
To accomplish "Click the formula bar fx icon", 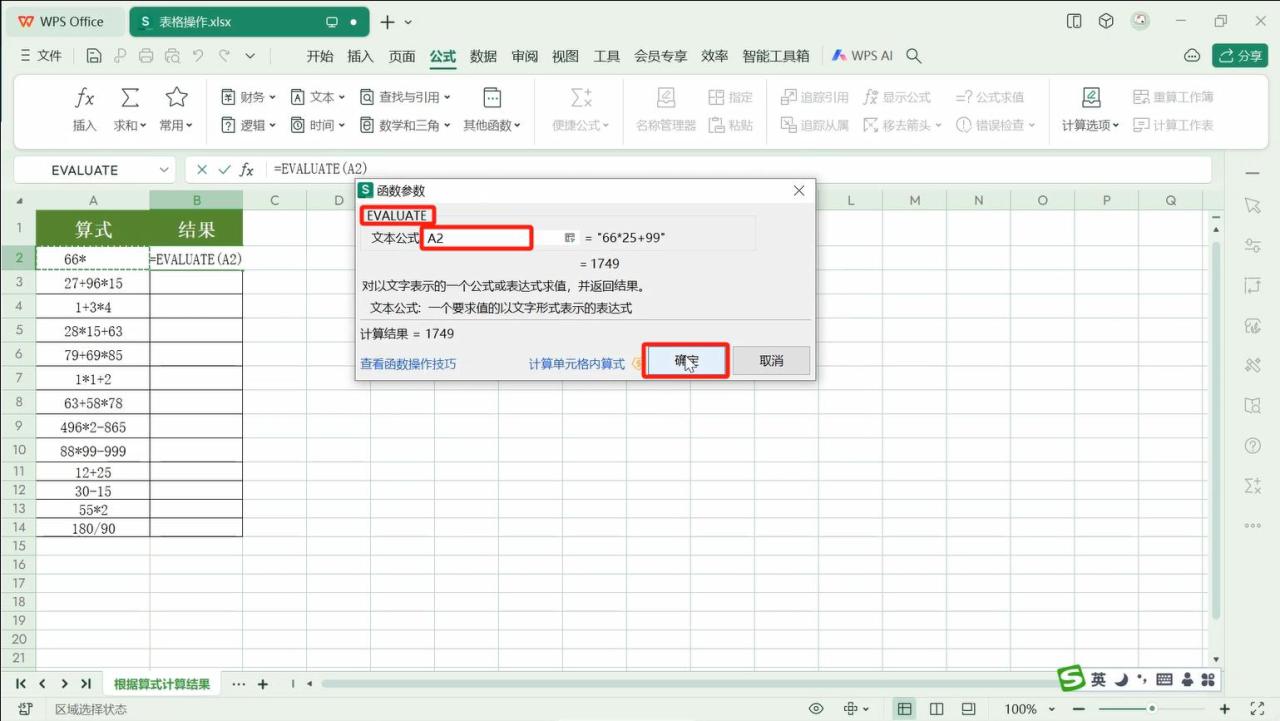I will pos(246,170).
